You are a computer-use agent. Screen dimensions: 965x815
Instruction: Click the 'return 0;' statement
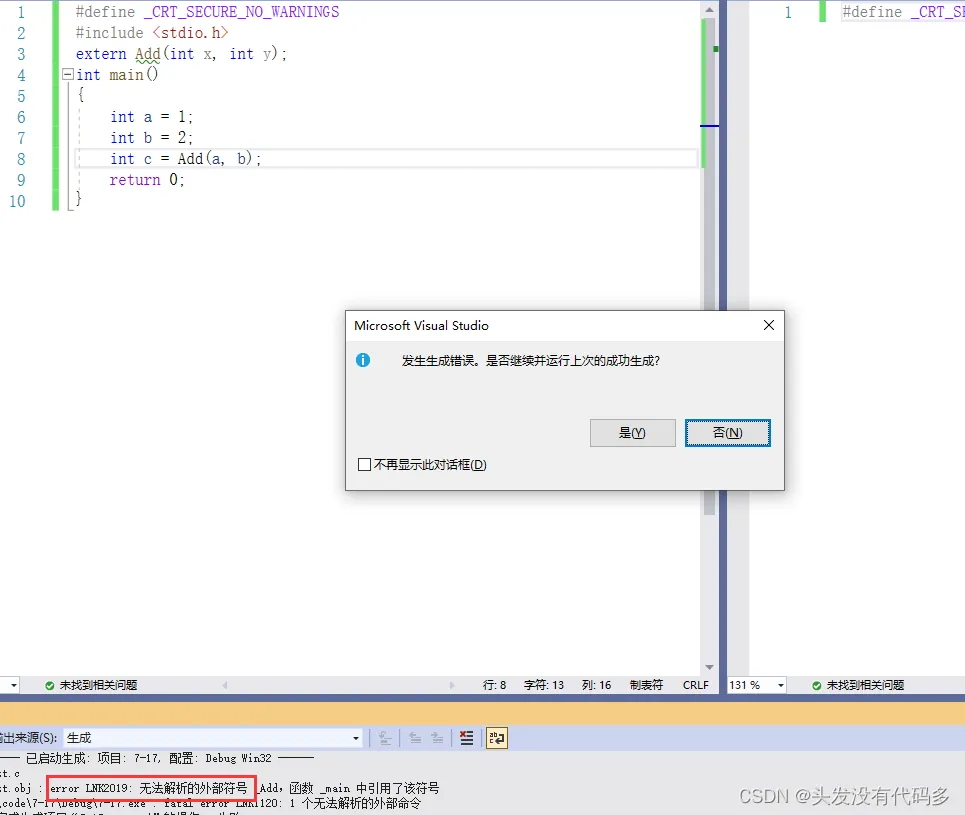coord(146,180)
